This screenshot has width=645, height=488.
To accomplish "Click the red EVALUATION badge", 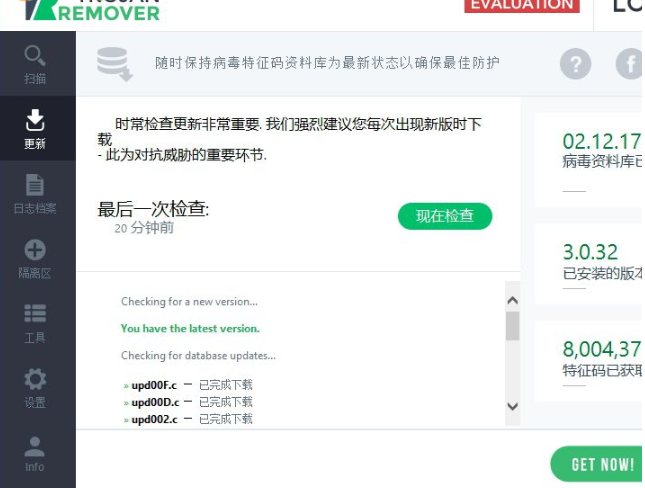I will 522,6.
